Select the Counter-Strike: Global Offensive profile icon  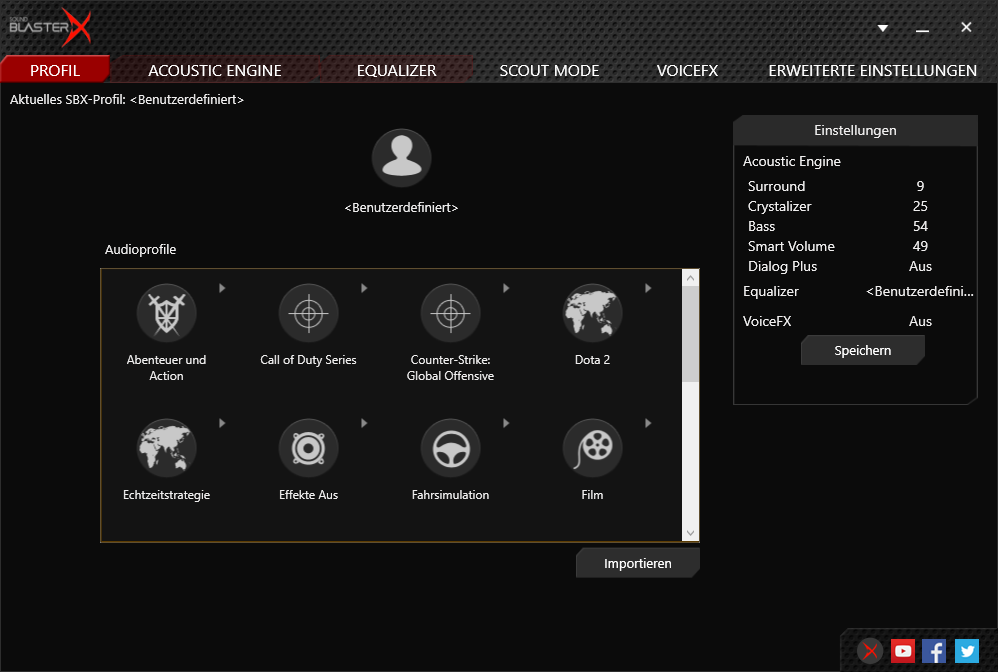coord(450,314)
